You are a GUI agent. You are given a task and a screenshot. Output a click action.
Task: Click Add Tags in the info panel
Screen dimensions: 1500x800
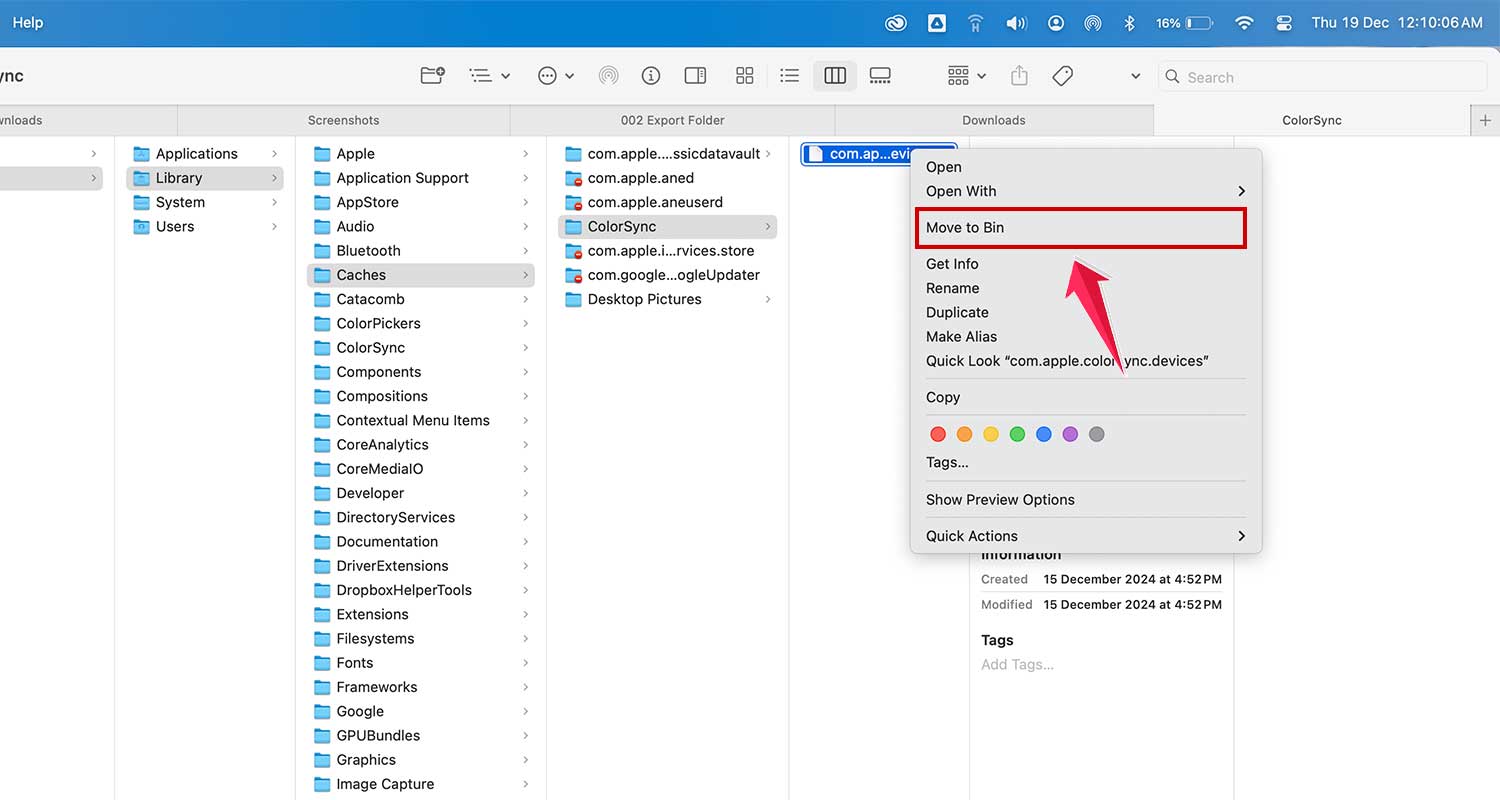pyautogui.click(x=1017, y=664)
